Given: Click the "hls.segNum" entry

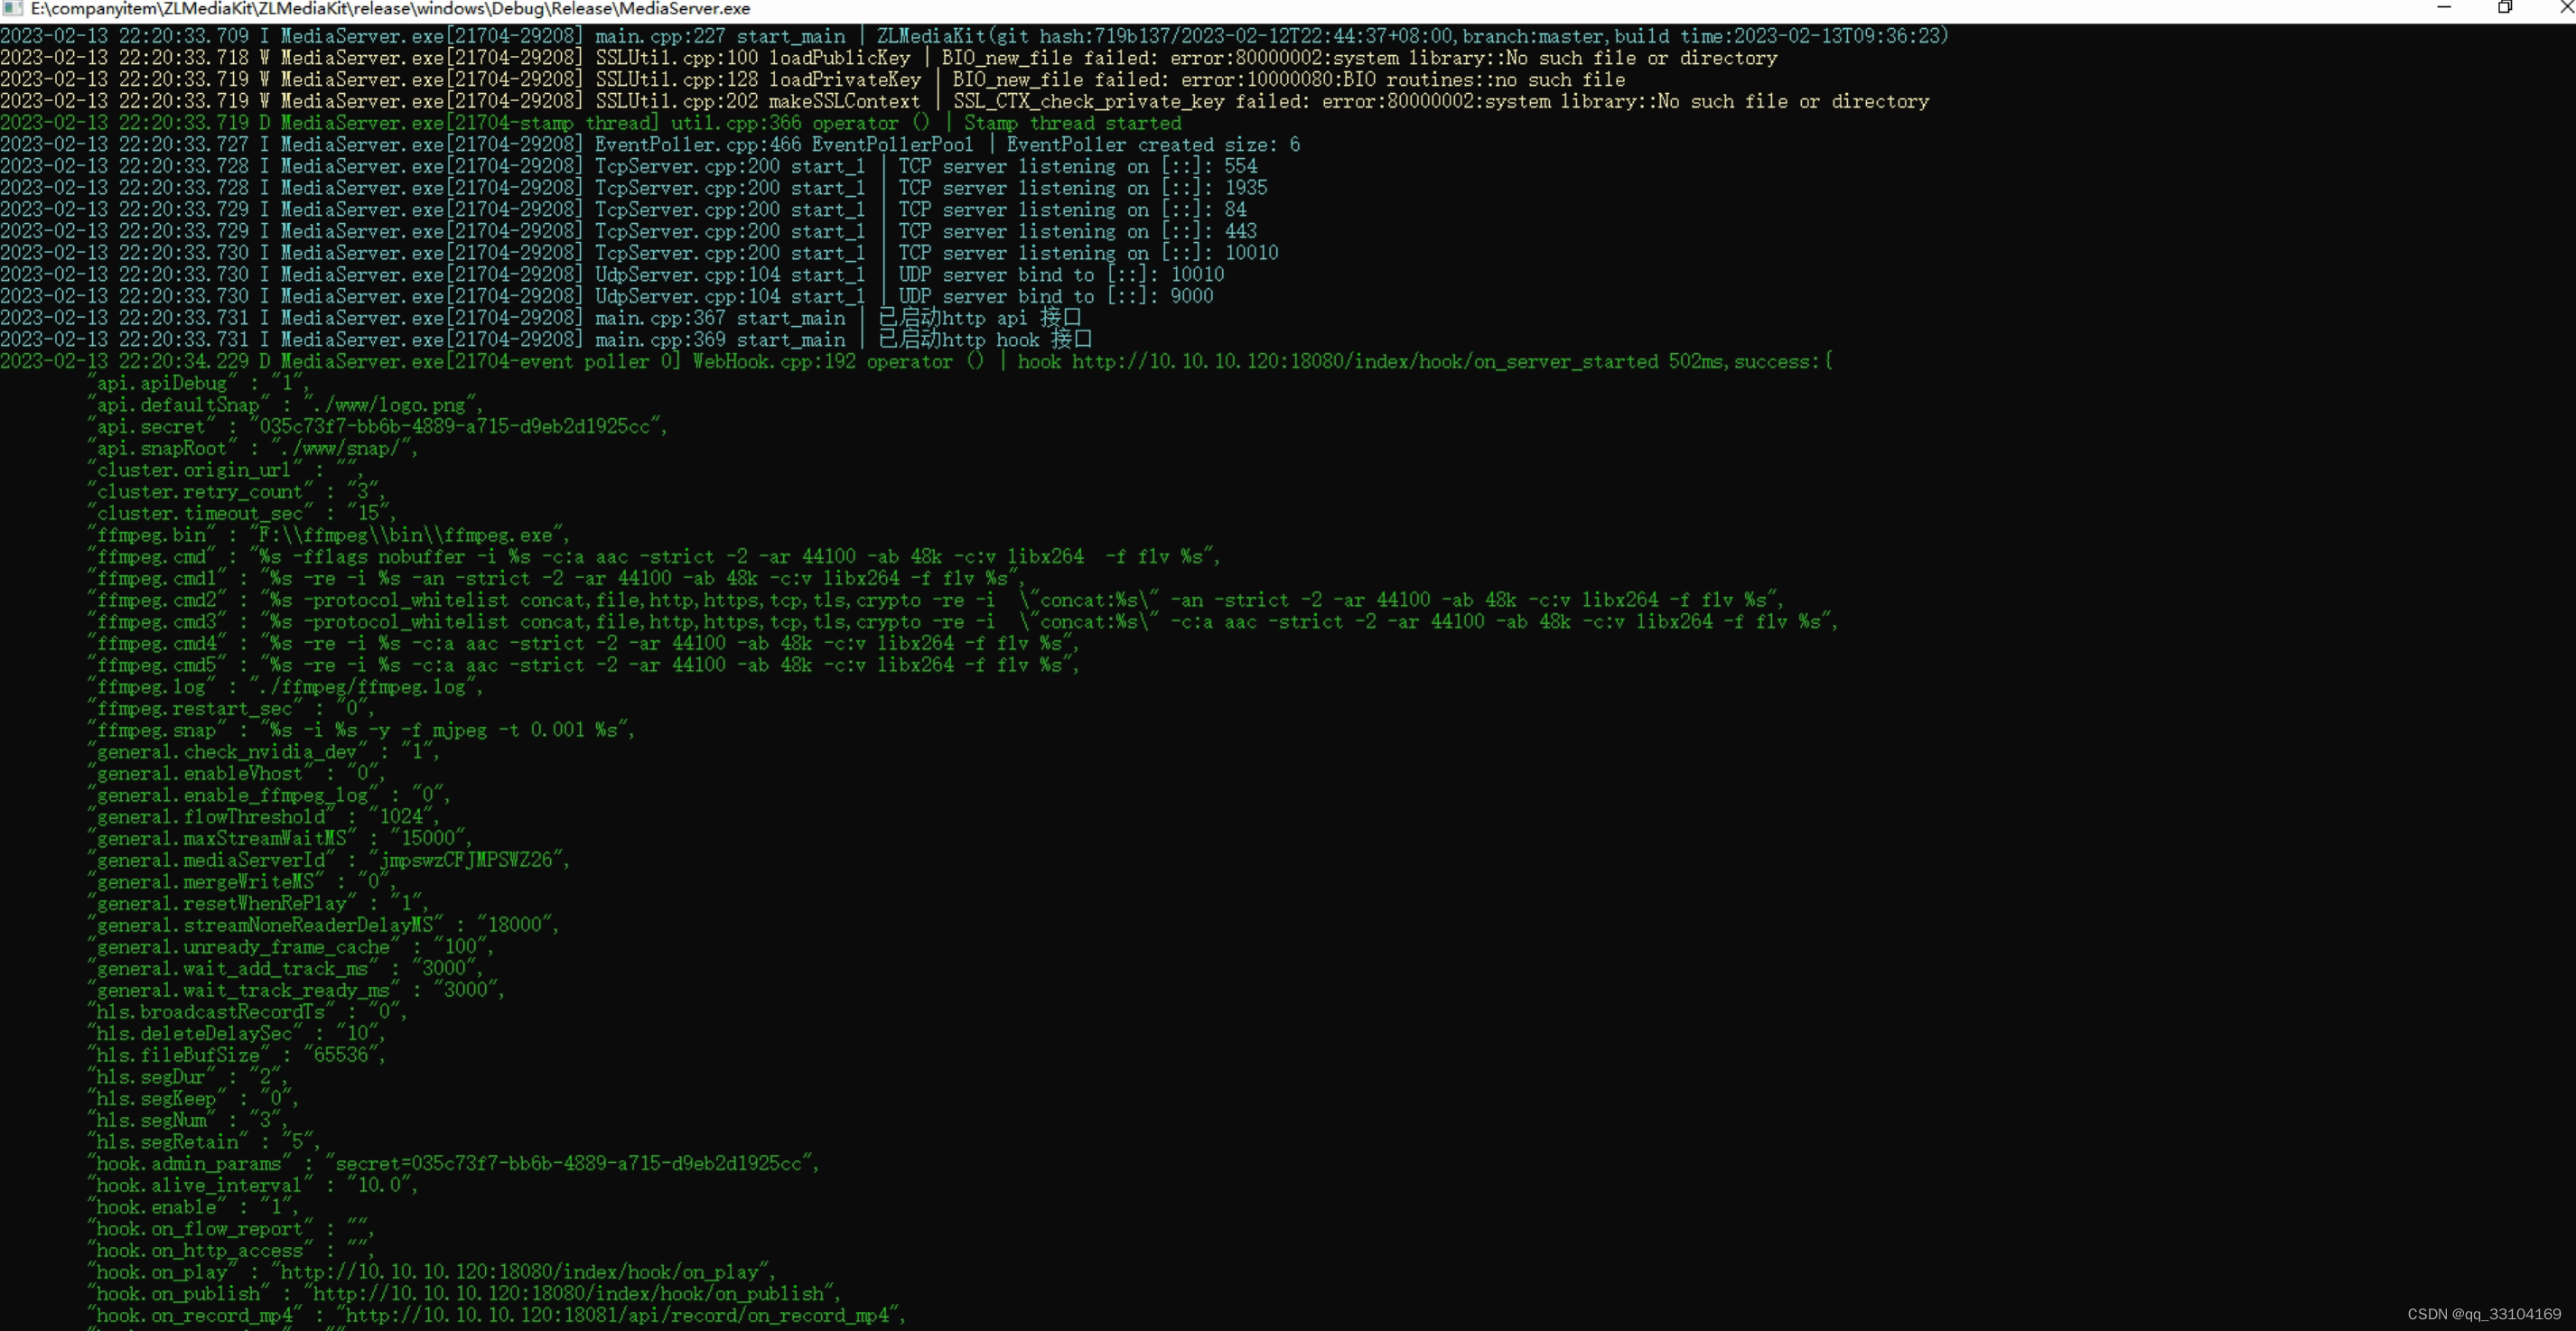Looking at the screenshot, I should pyautogui.click(x=188, y=1120).
